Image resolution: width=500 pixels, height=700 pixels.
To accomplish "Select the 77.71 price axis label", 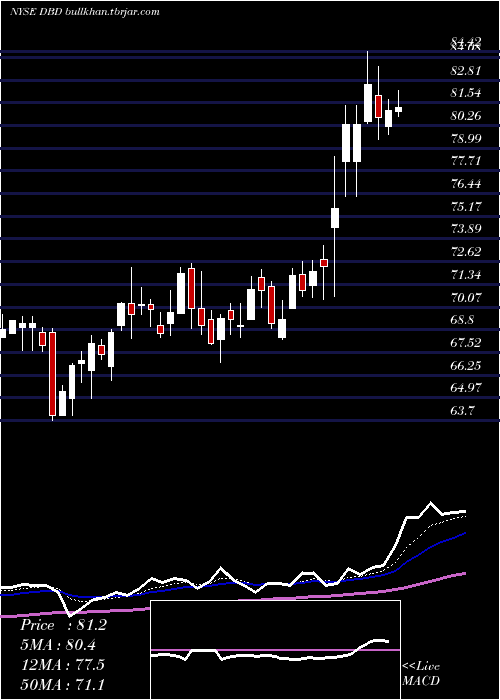I will [x=466, y=161].
